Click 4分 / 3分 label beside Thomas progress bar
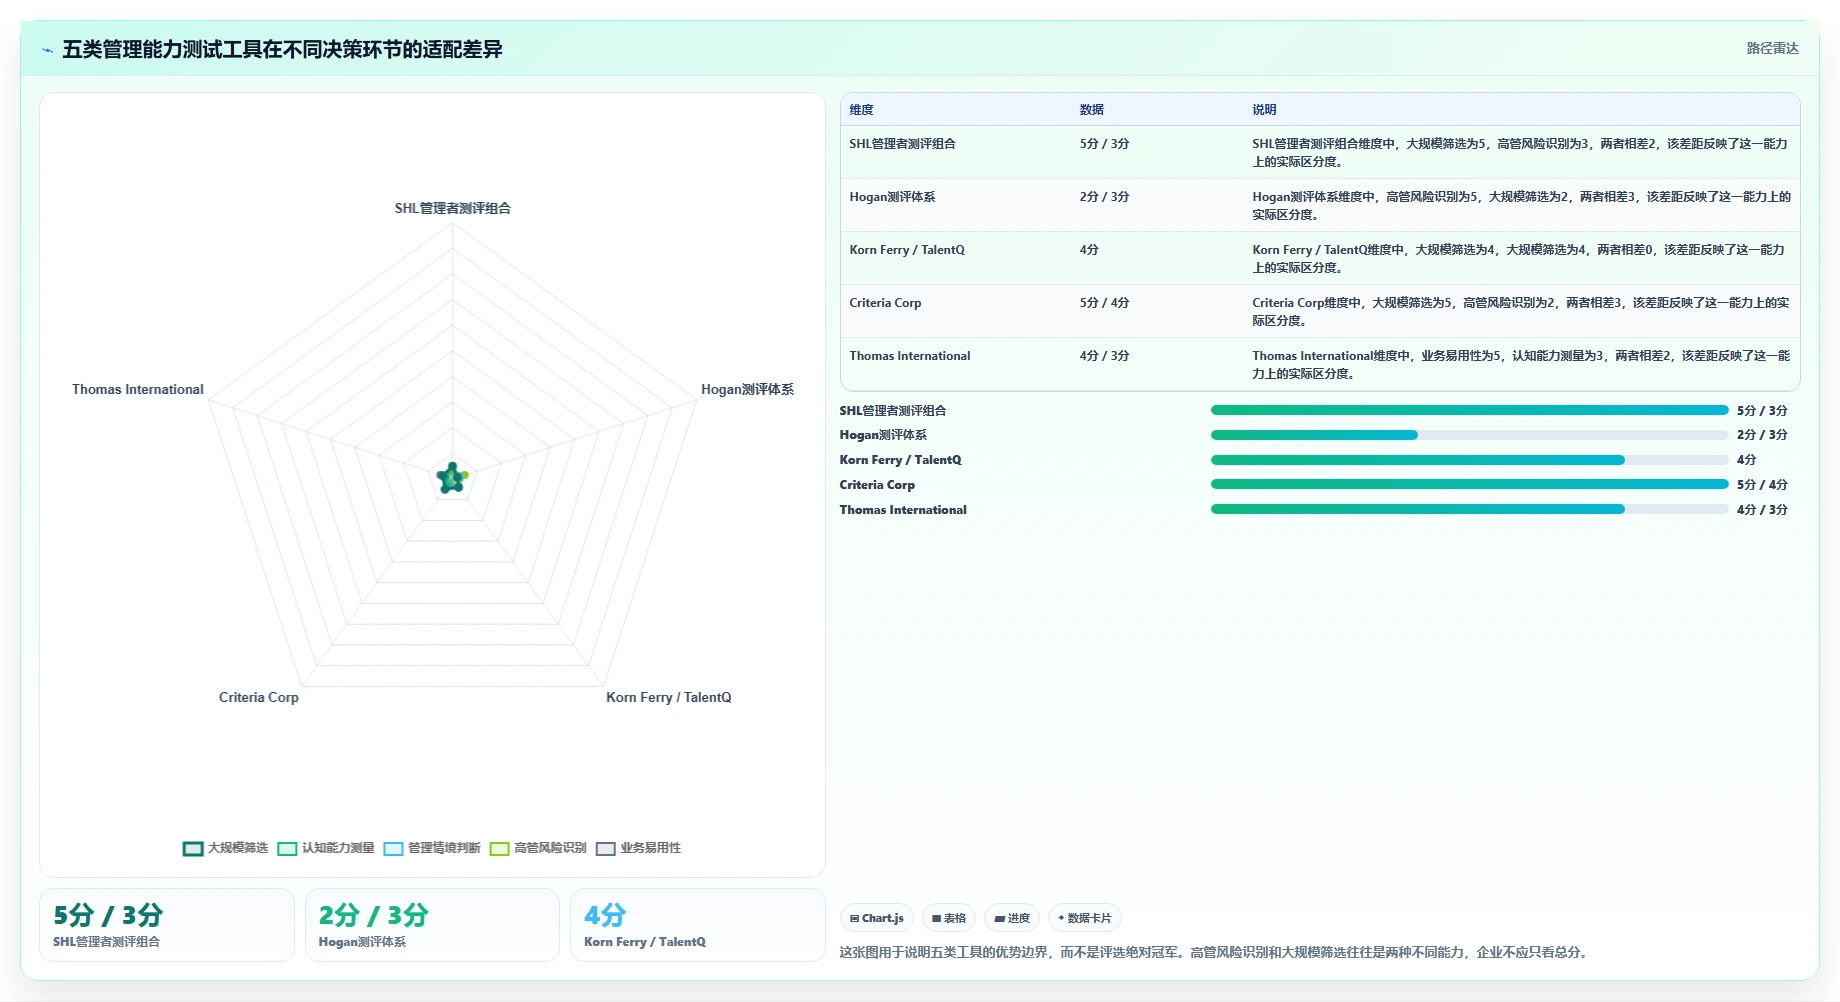The image size is (1840, 1002). pyautogui.click(x=1762, y=510)
